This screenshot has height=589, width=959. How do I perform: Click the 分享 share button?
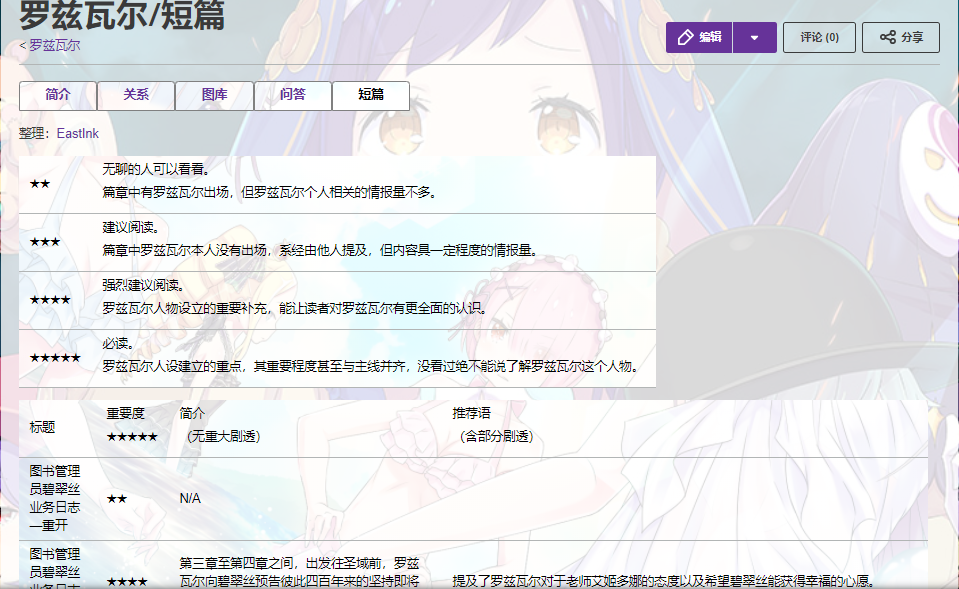tap(900, 37)
